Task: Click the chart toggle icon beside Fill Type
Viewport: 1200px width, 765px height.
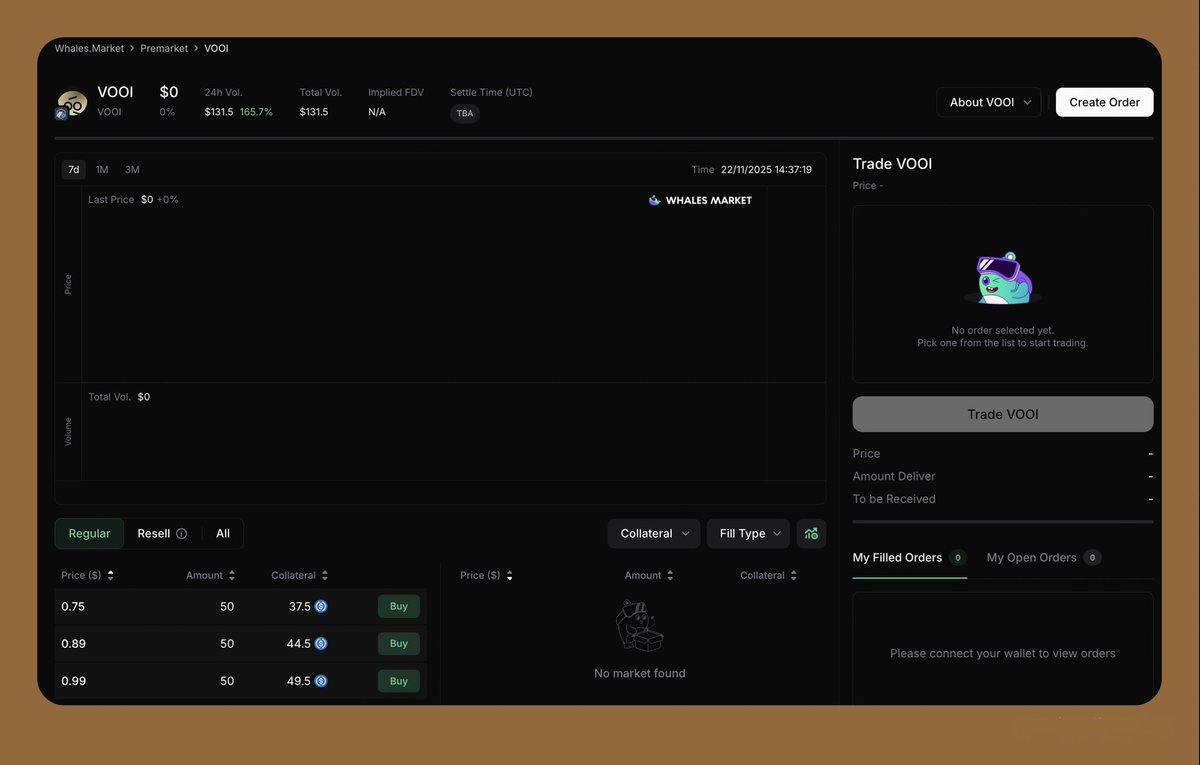Action: click(811, 534)
